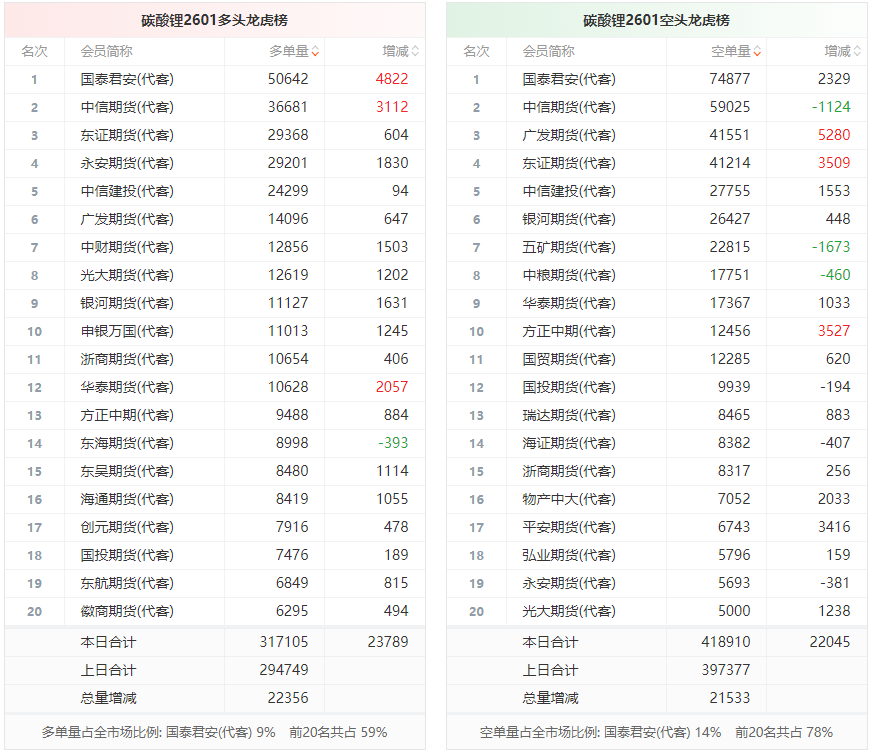Select 华泰期货(代客) in long table rank 12
870x753 pixels.
pyautogui.click(x=127, y=387)
